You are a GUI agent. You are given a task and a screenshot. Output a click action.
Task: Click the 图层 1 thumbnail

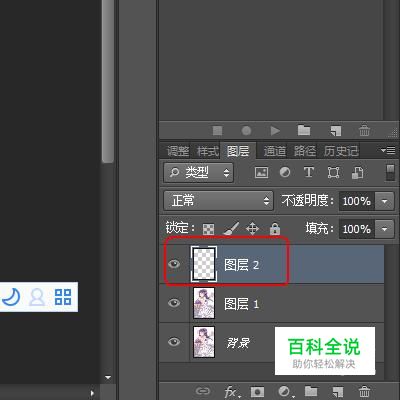204,303
